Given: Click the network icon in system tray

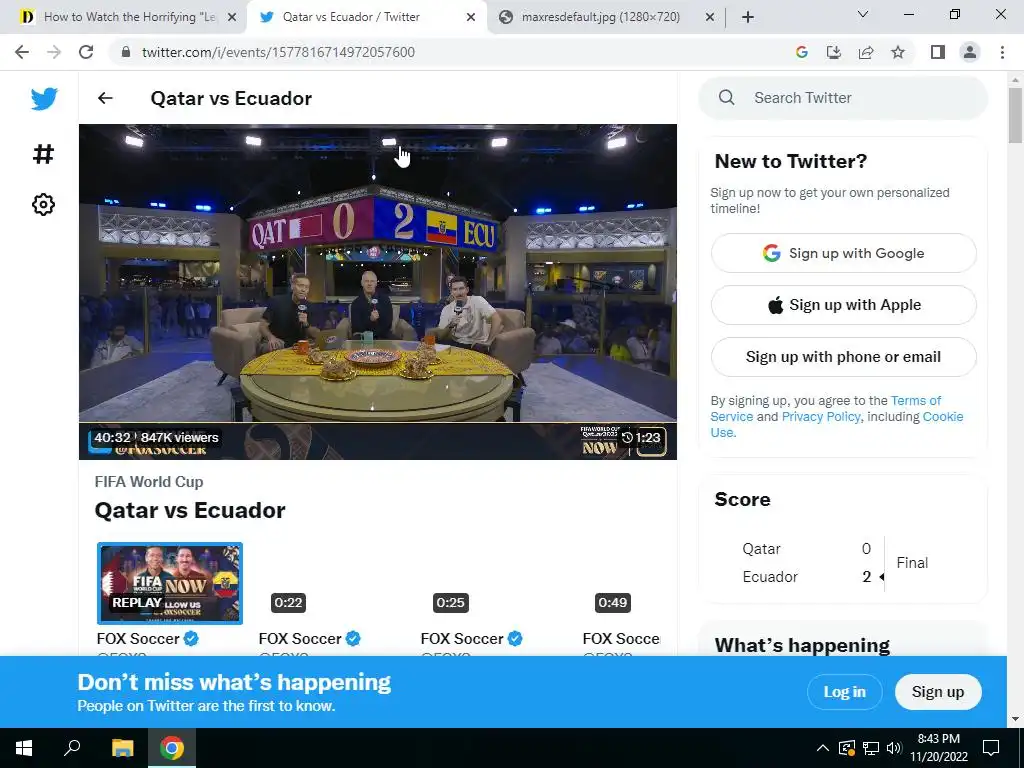Looking at the screenshot, I should pyautogui.click(x=871, y=748).
